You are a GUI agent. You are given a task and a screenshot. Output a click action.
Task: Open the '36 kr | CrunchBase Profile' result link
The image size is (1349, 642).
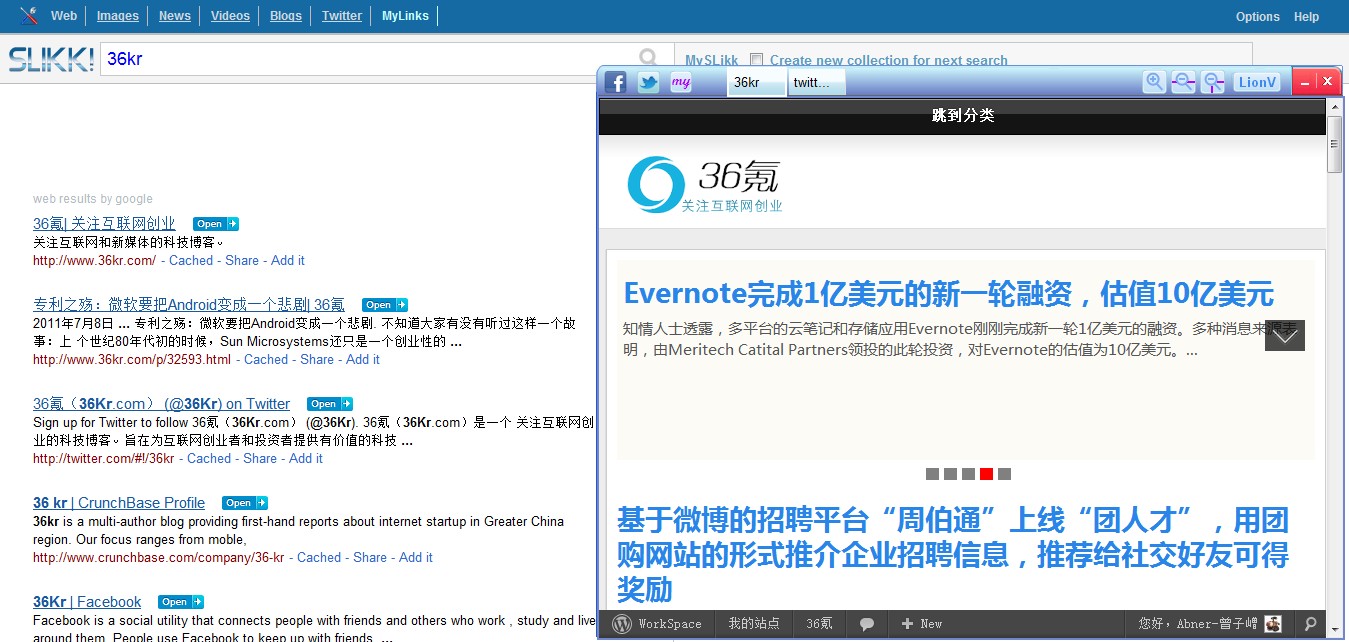pyautogui.click(x=119, y=503)
